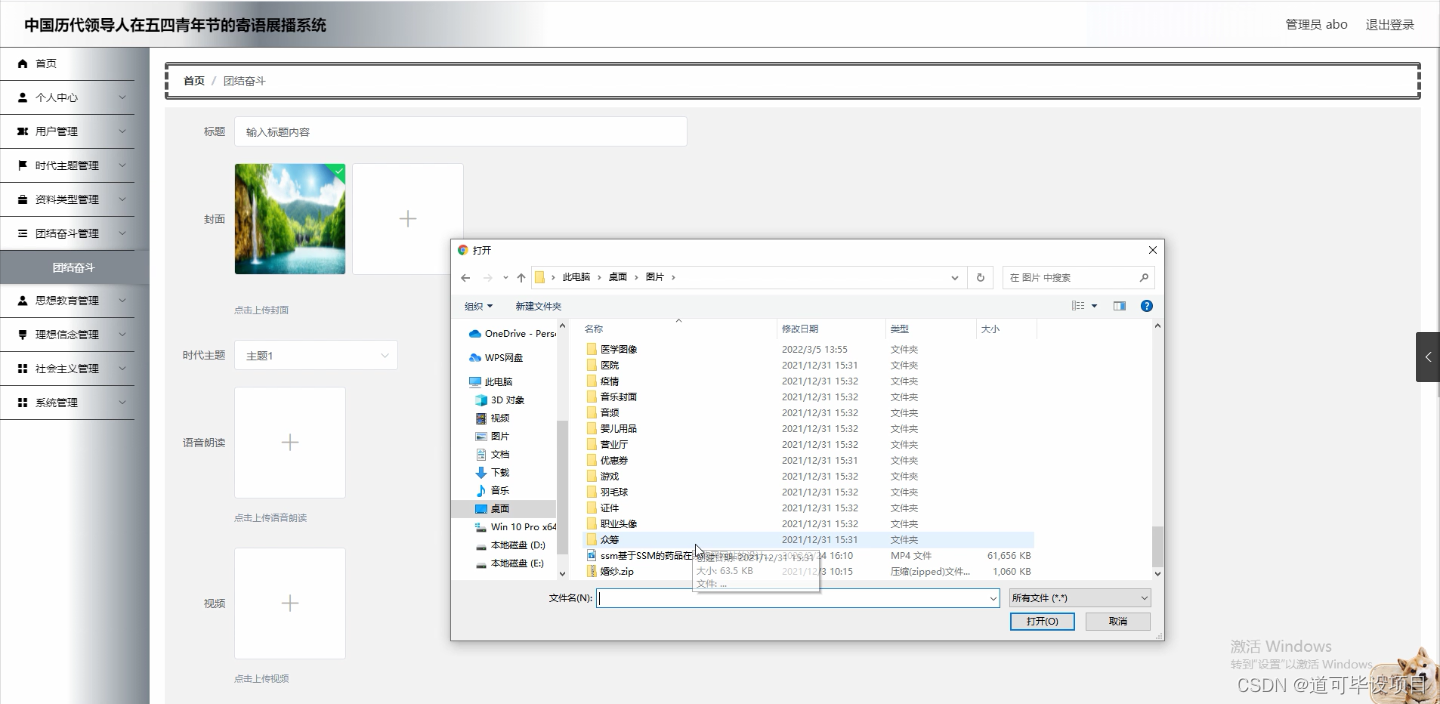Select 本地磁盘 (D:) drive
Viewport: 1440px width, 704px height.
(x=509, y=545)
